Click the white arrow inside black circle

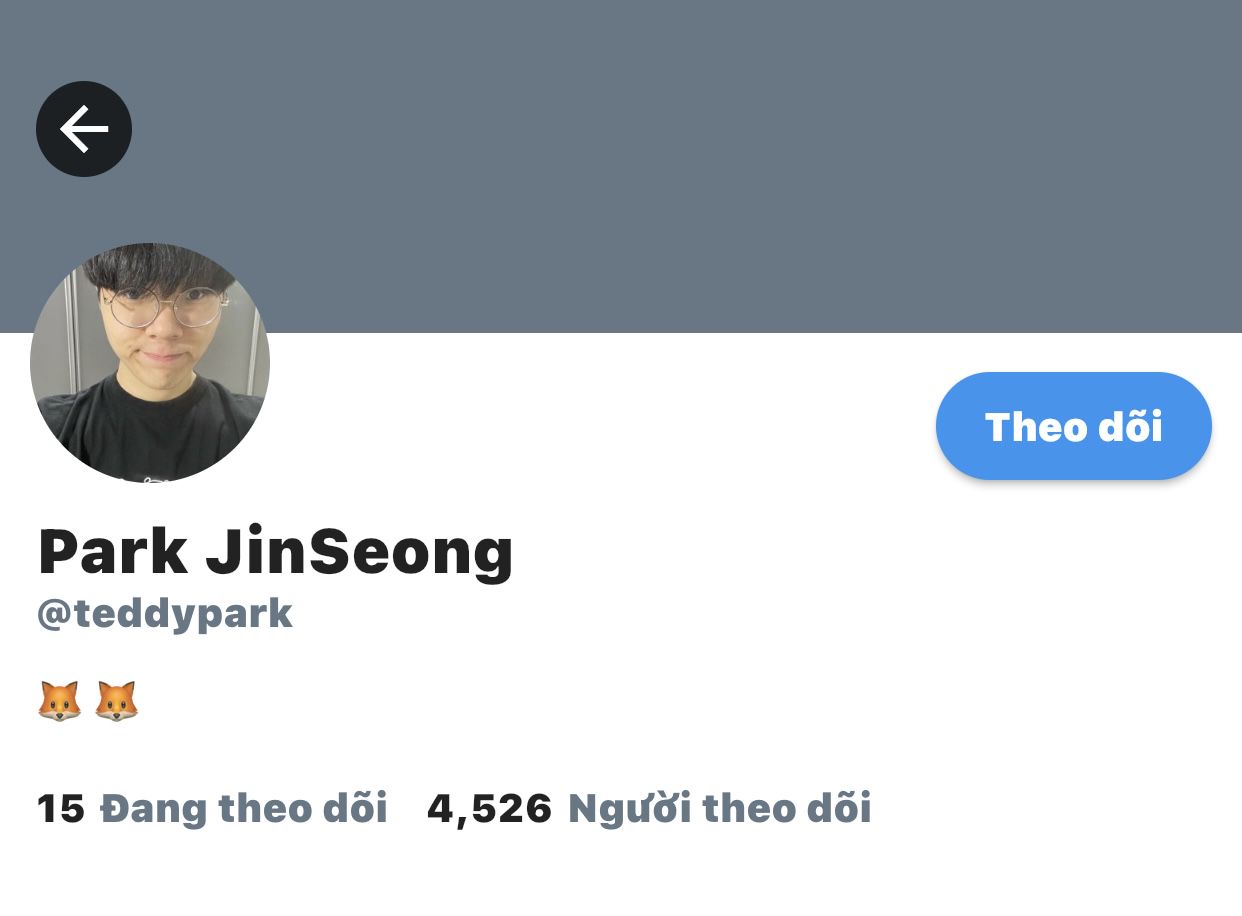(x=84, y=129)
